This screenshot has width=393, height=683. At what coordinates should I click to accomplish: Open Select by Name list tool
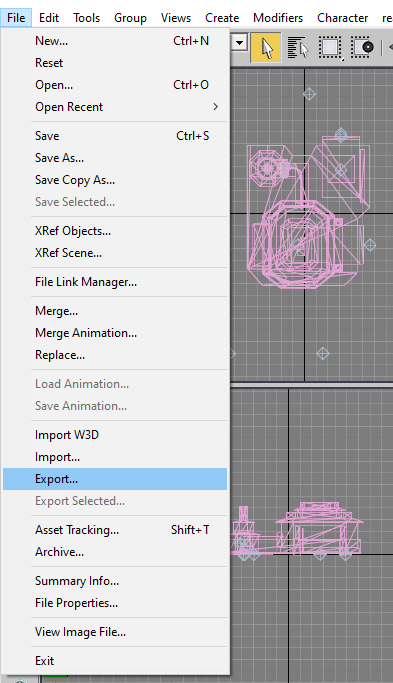(x=298, y=47)
